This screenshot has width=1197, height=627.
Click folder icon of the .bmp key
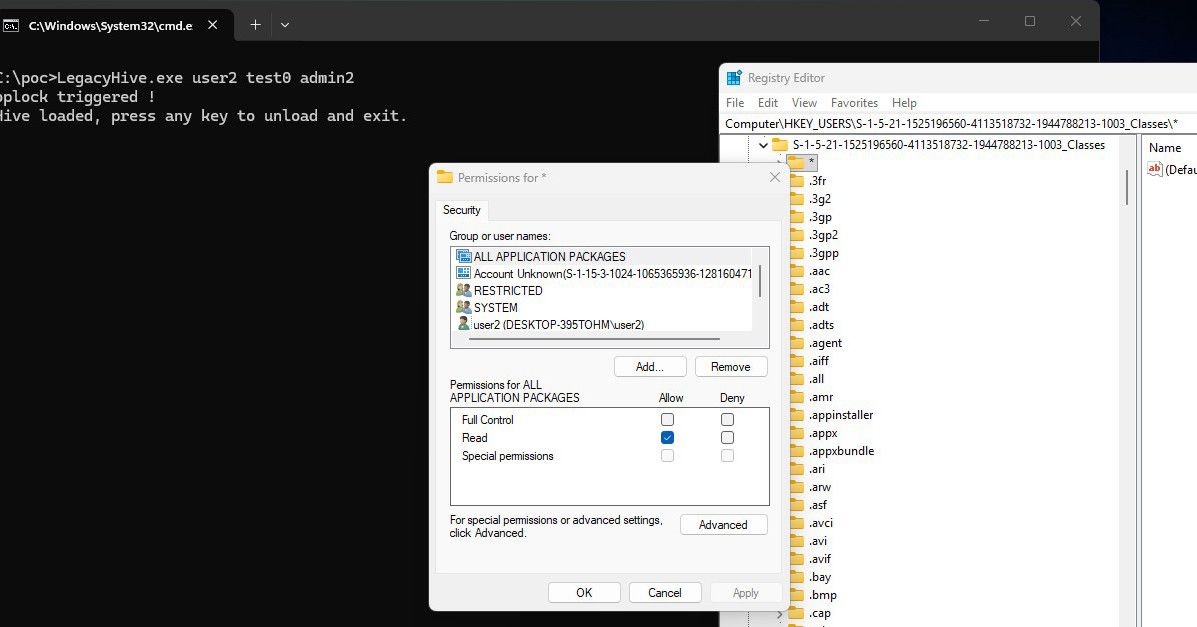[x=797, y=595]
